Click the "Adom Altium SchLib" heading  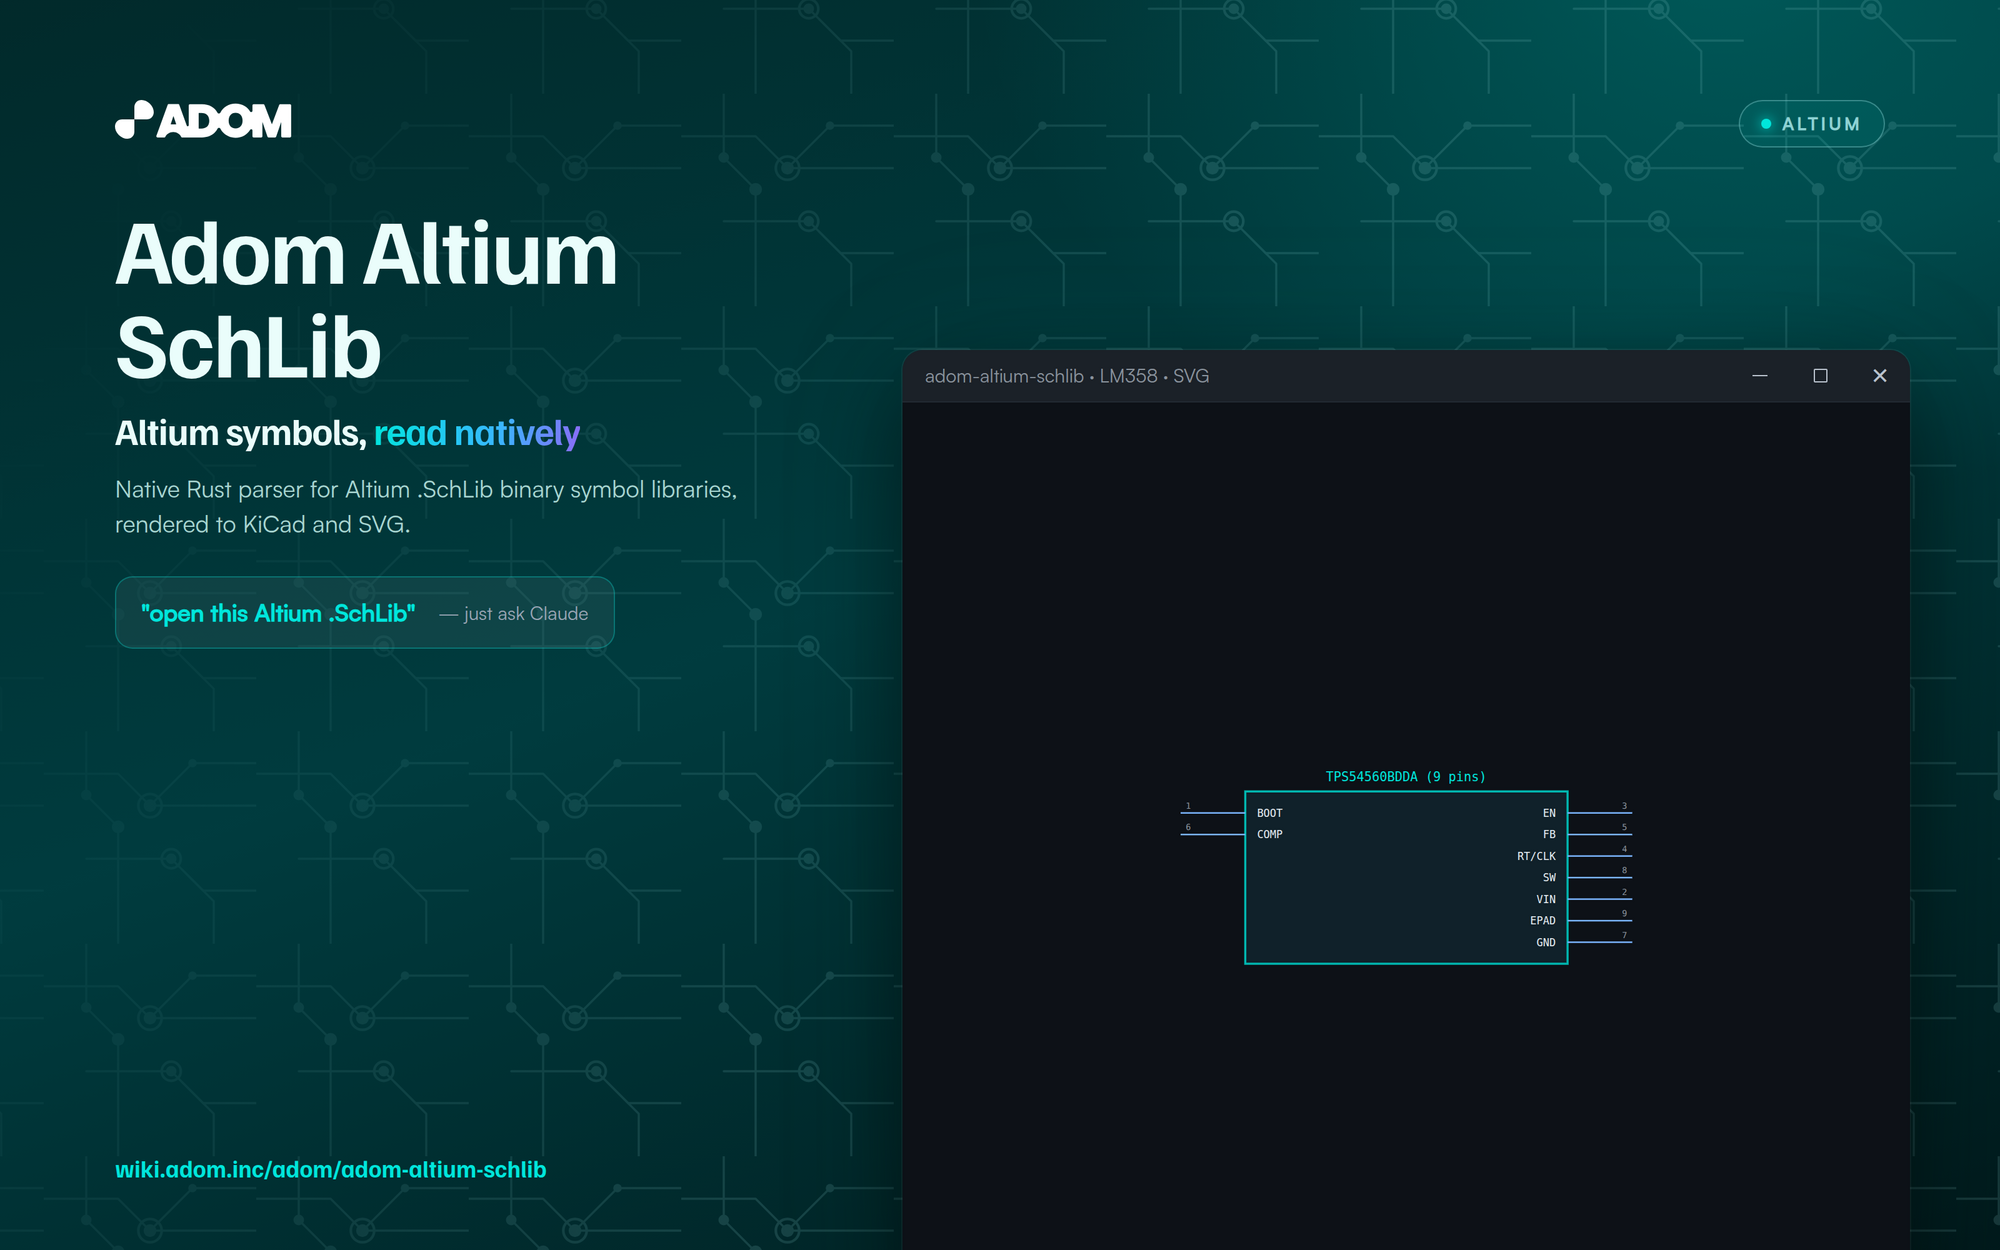tap(366, 300)
